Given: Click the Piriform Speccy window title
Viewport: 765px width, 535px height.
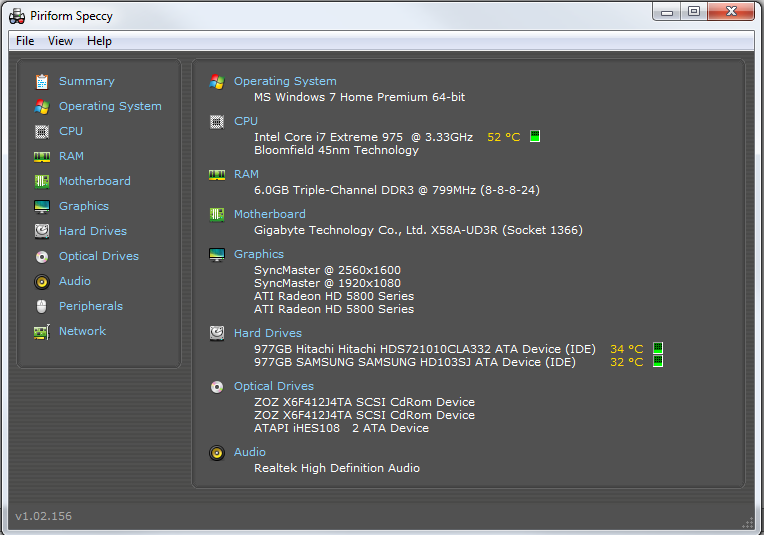Looking at the screenshot, I should point(71,16).
